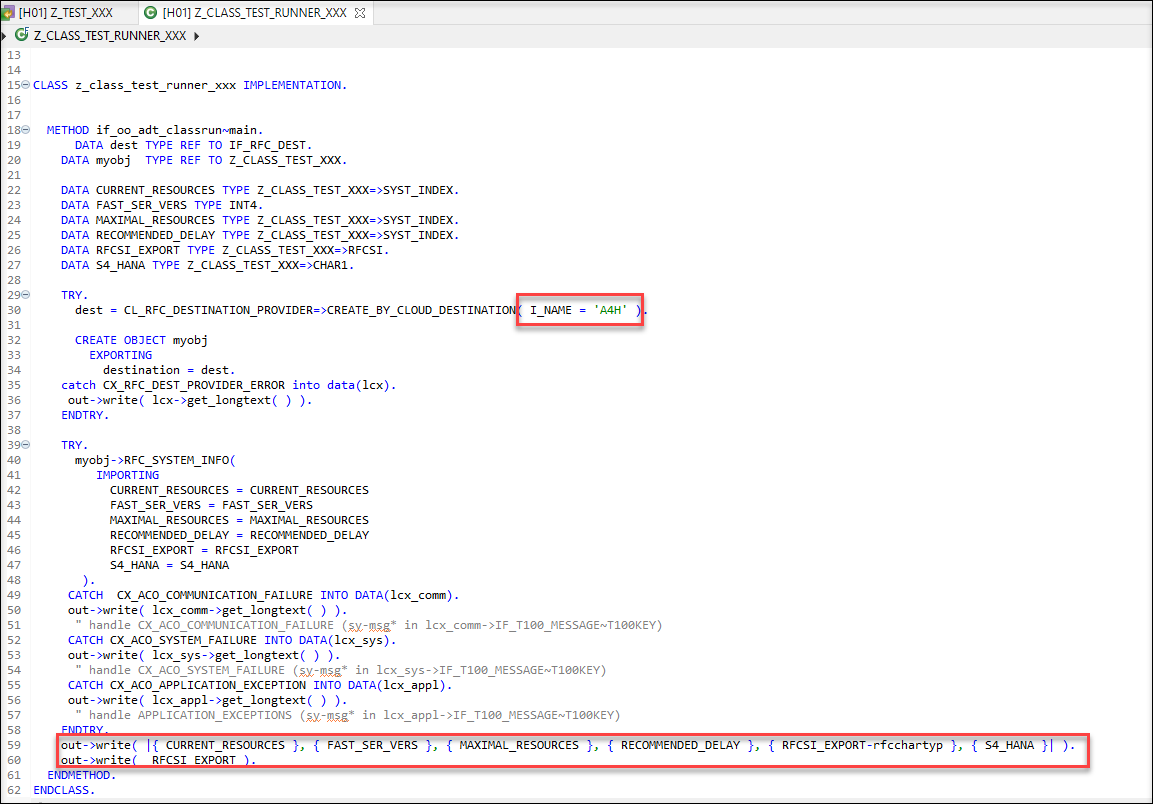
Task: Close the Z_CLASS_TEST_RUNNER_XXX editor tab
Action: click(360, 13)
